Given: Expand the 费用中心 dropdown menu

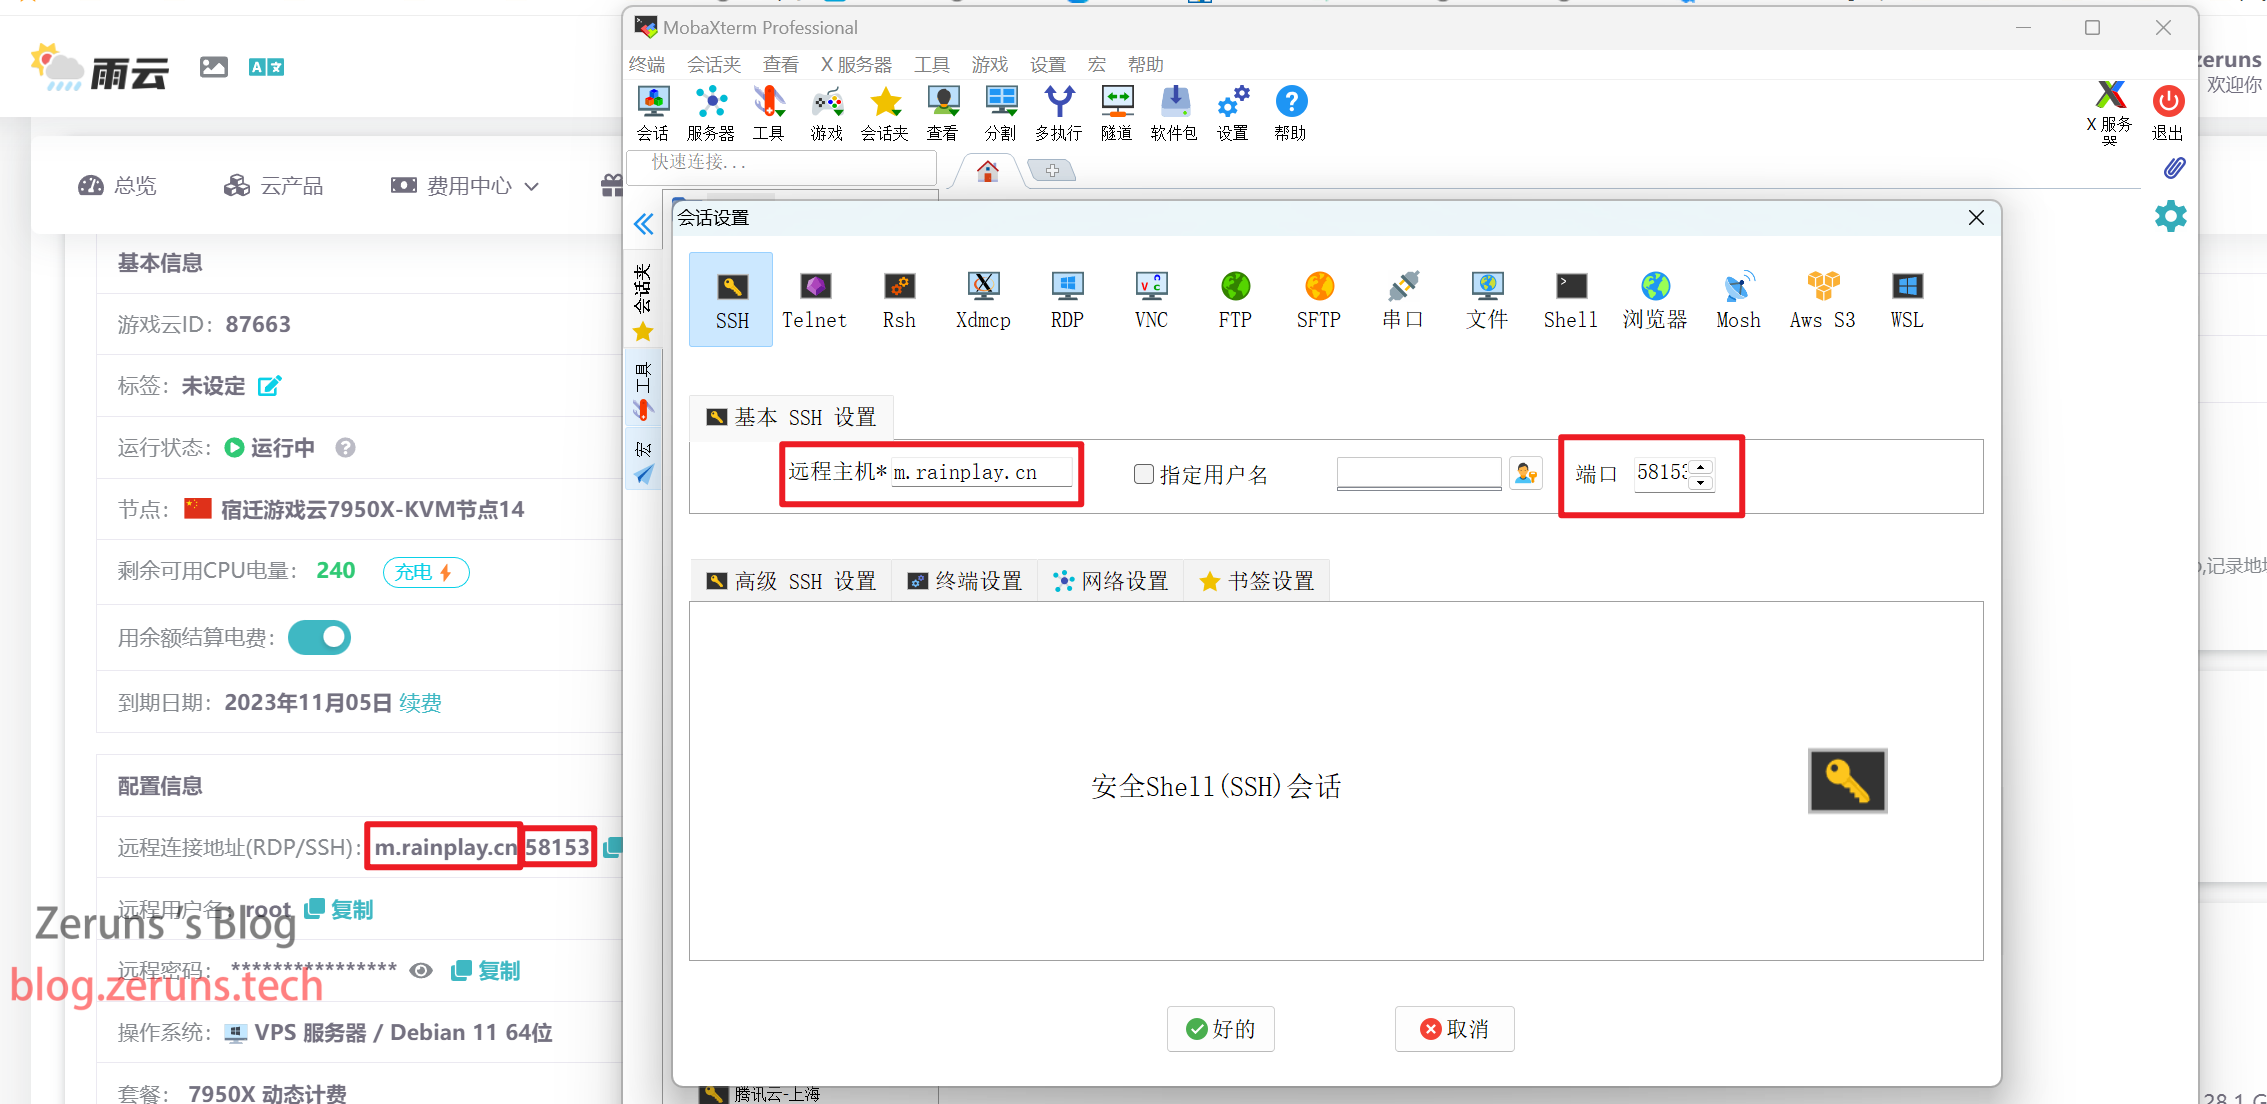Looking at the screenshot, I should (465, 186).
